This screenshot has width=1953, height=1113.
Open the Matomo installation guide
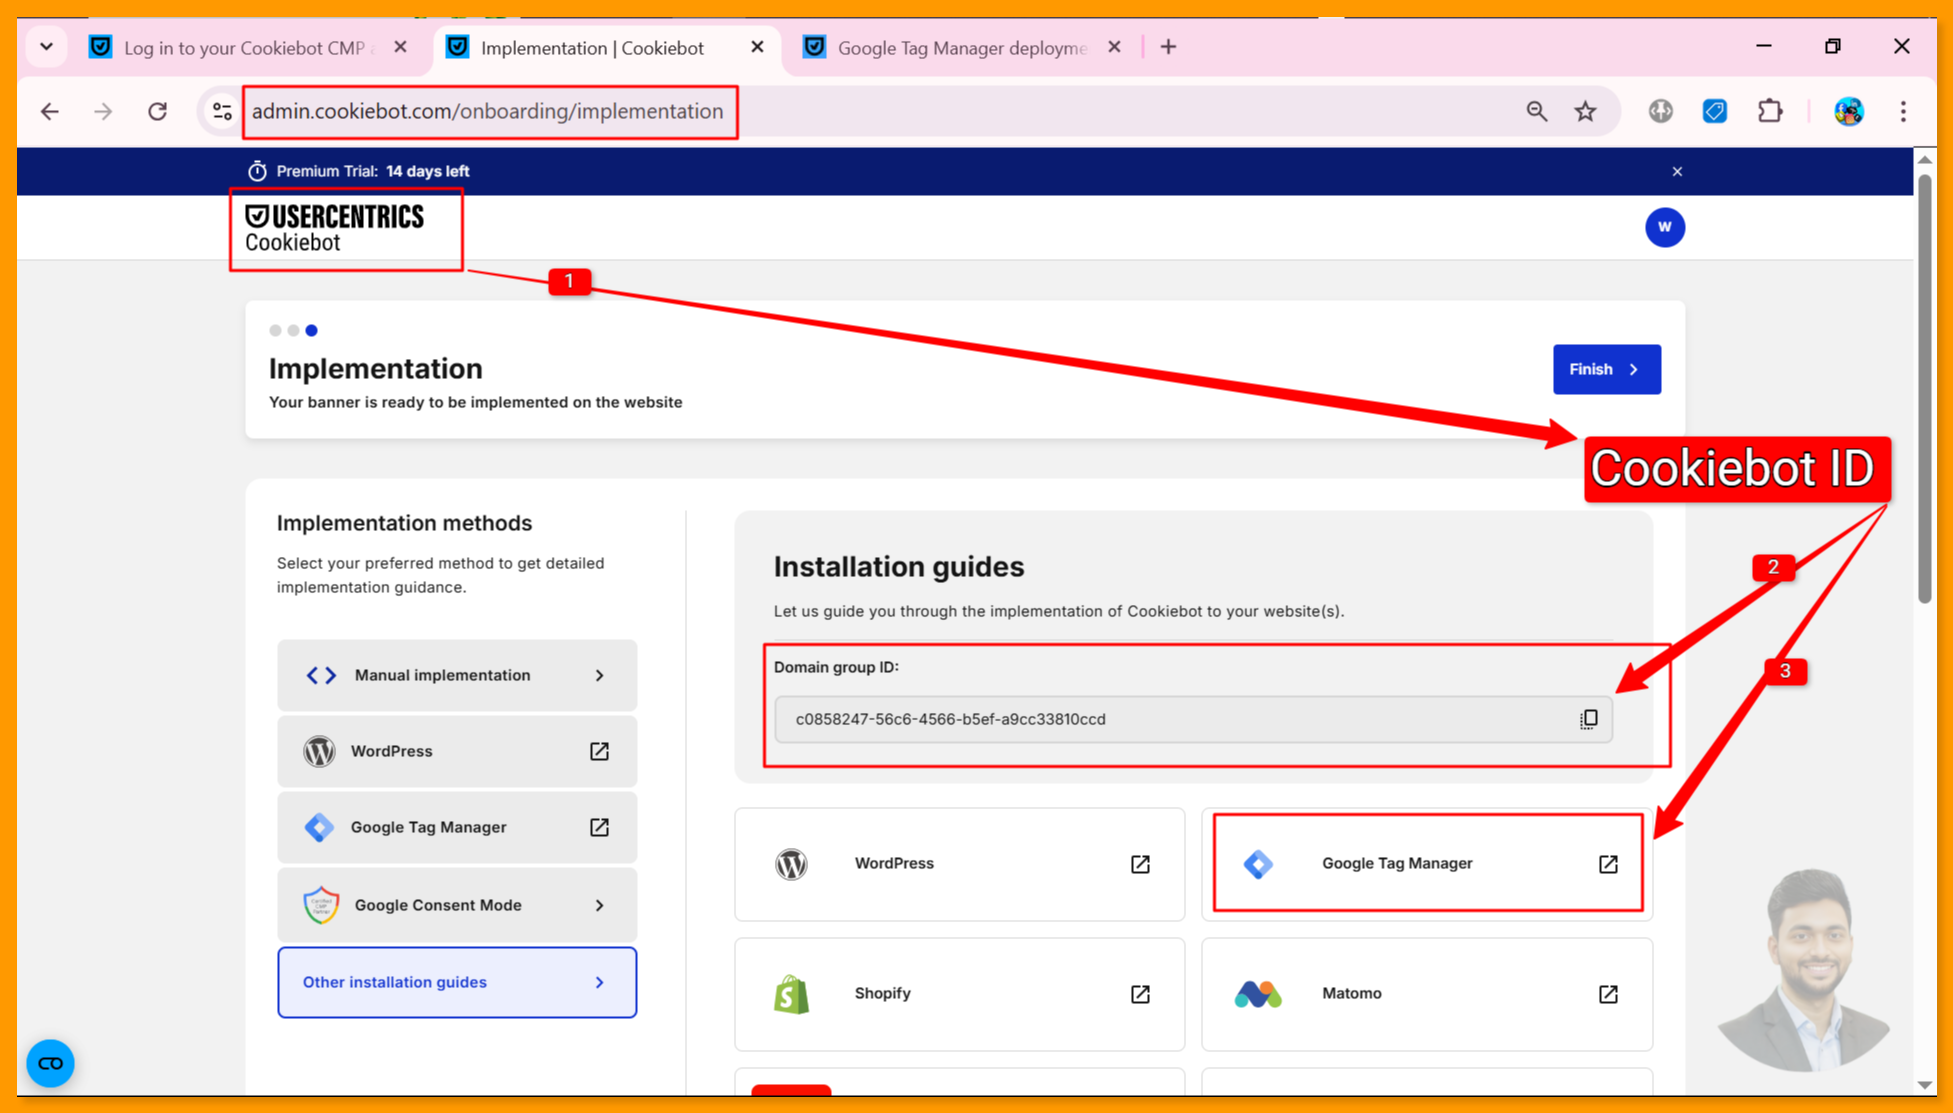click(x=1426, y=993)
